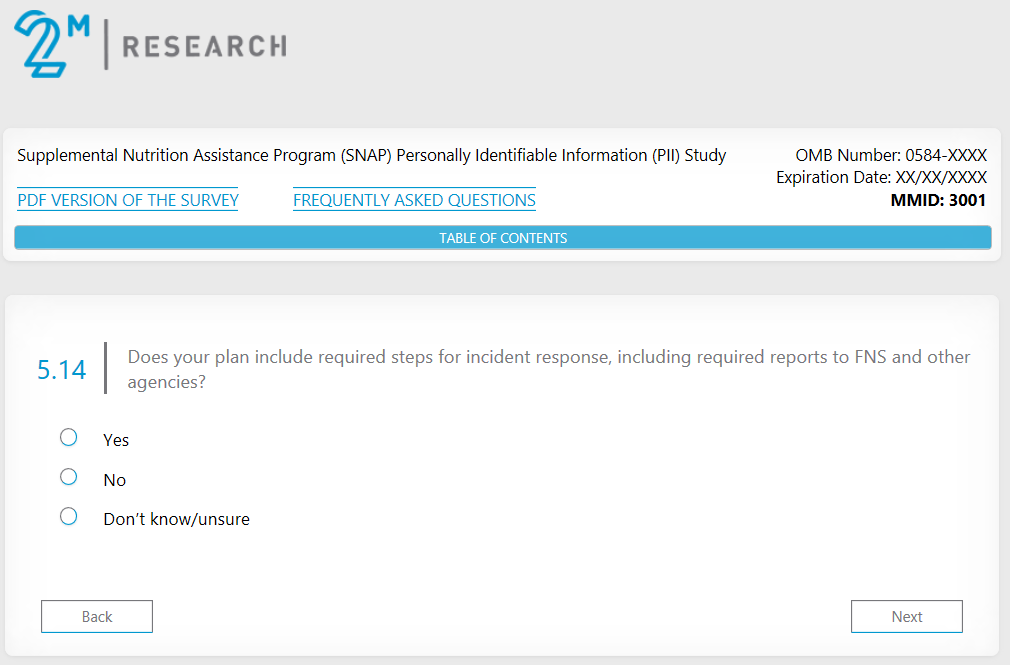
Task: Choose the No radio button
Action: (69, 477)
